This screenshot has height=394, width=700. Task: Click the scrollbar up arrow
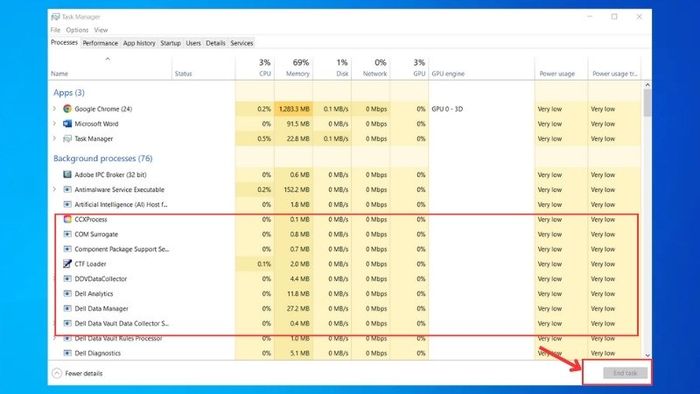[647, 85]
